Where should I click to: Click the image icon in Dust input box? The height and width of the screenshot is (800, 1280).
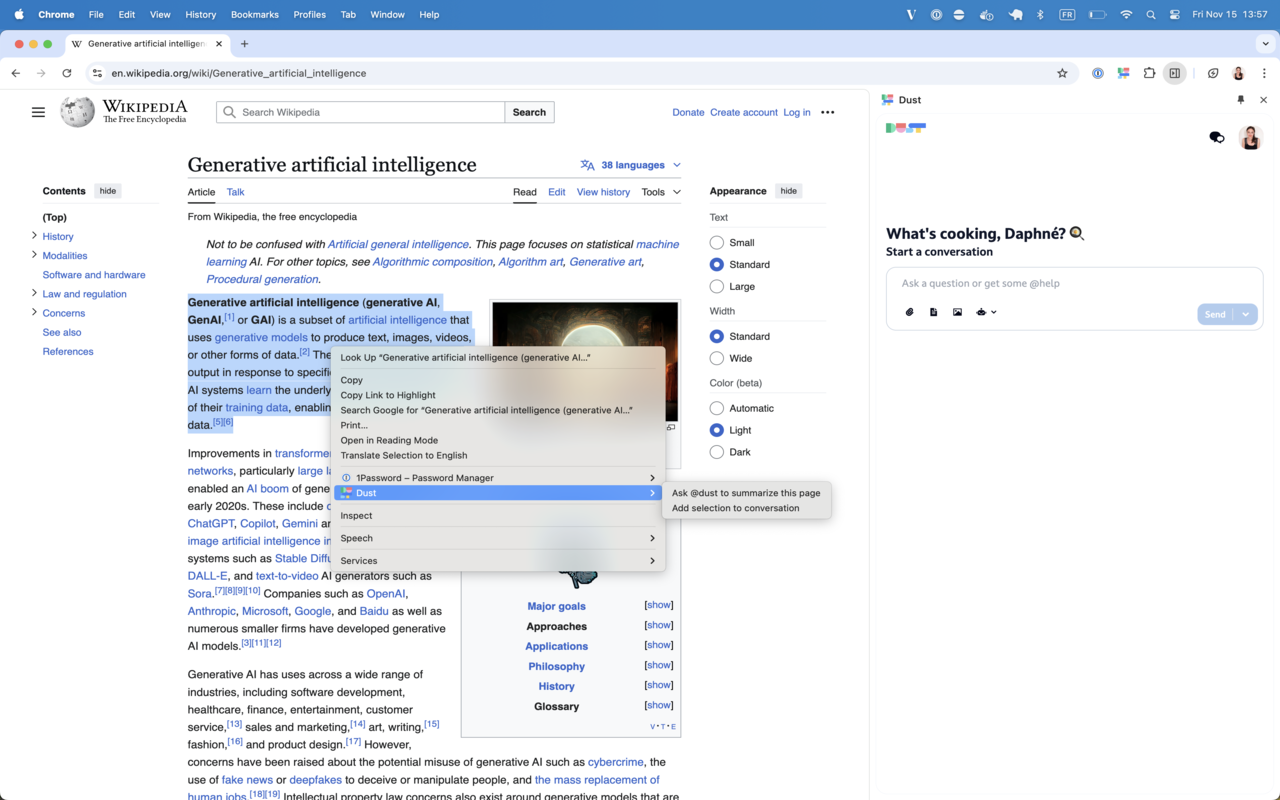click(957, 312)
